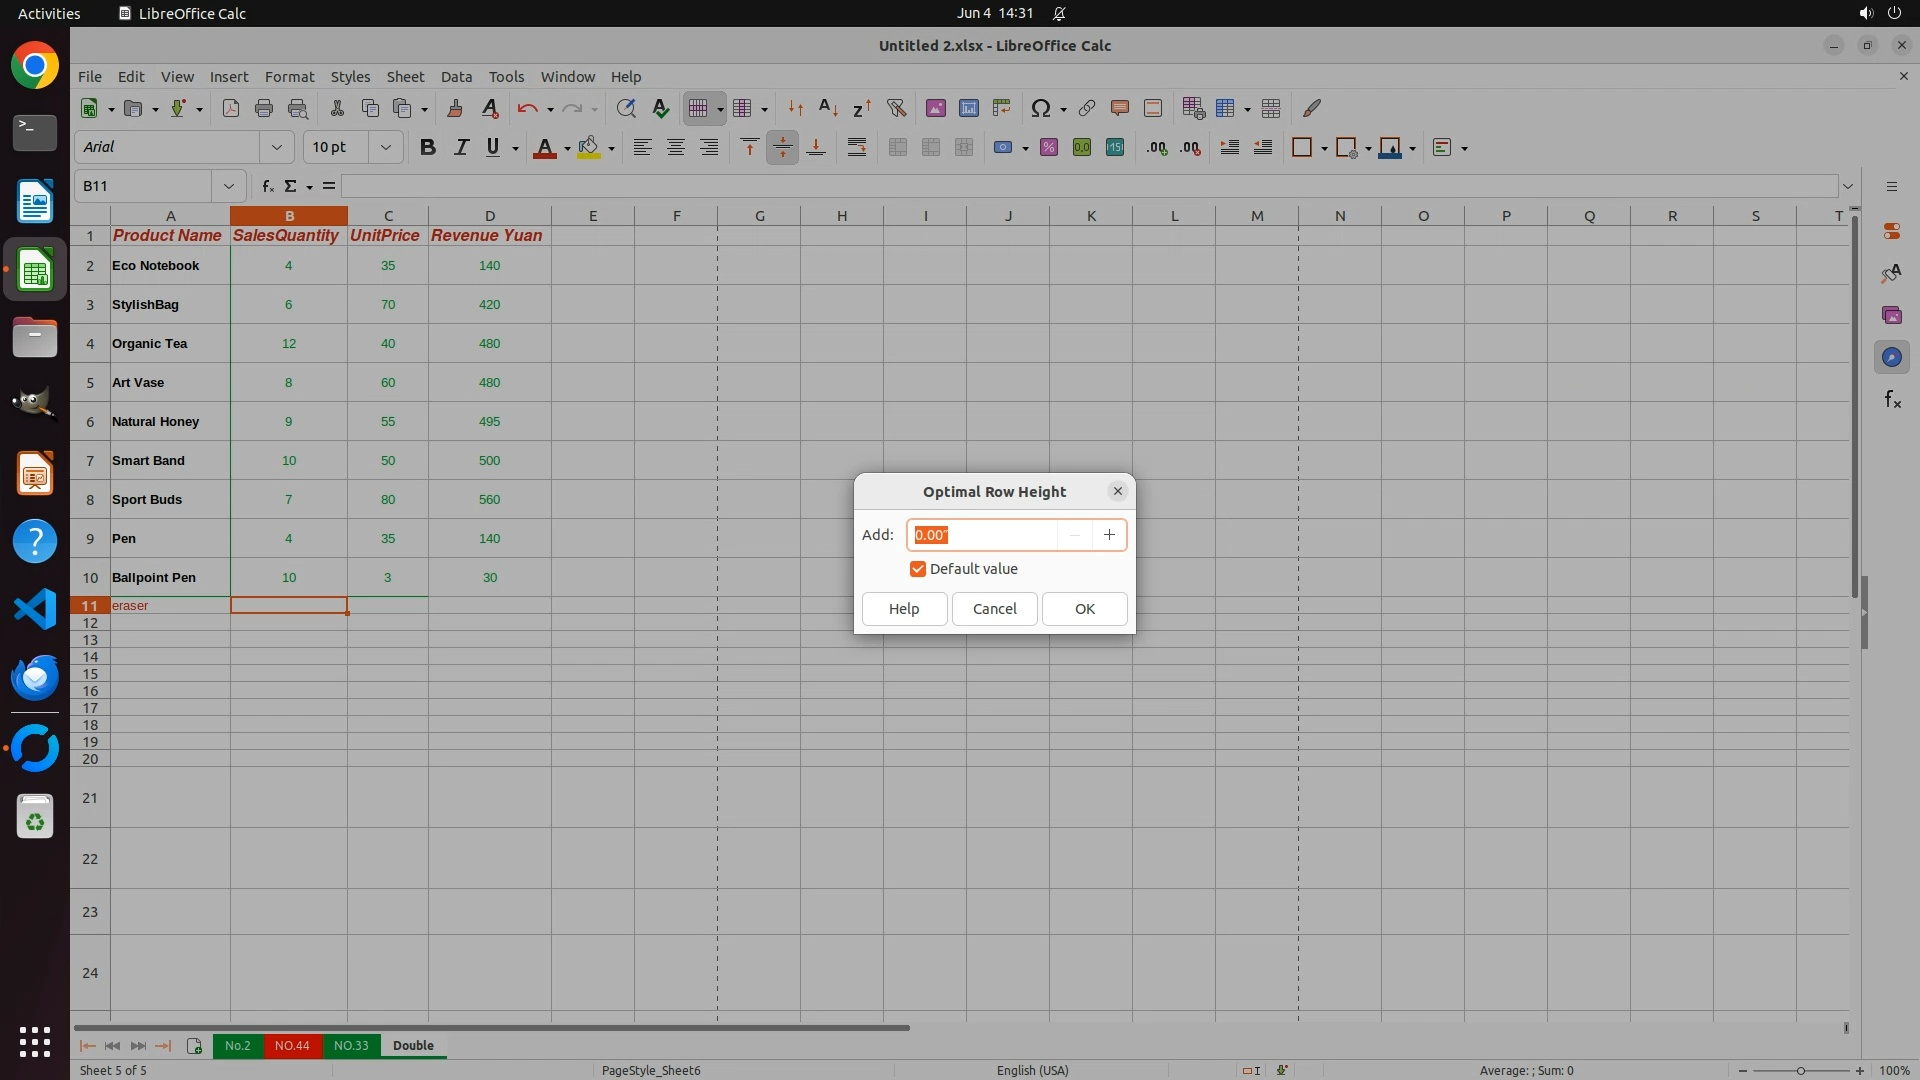The width and height of the screenshot is (1920, 1080).
Task: Toggle Bold formatting
Action: point(428,148)
